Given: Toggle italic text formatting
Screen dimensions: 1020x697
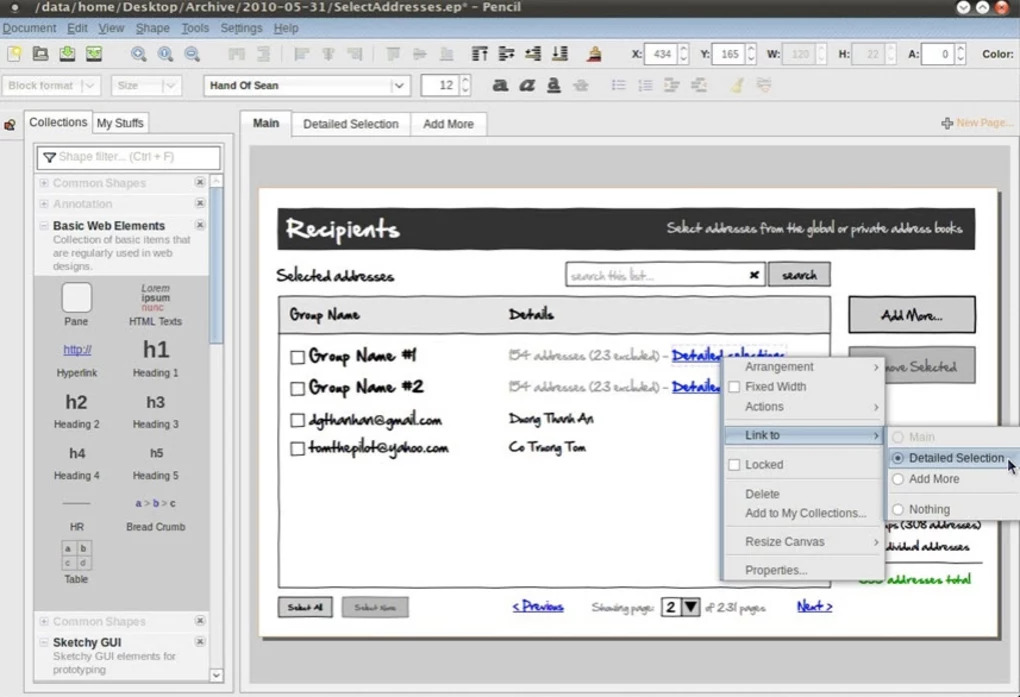Looking at the screenshot, I should coord(526,85).
